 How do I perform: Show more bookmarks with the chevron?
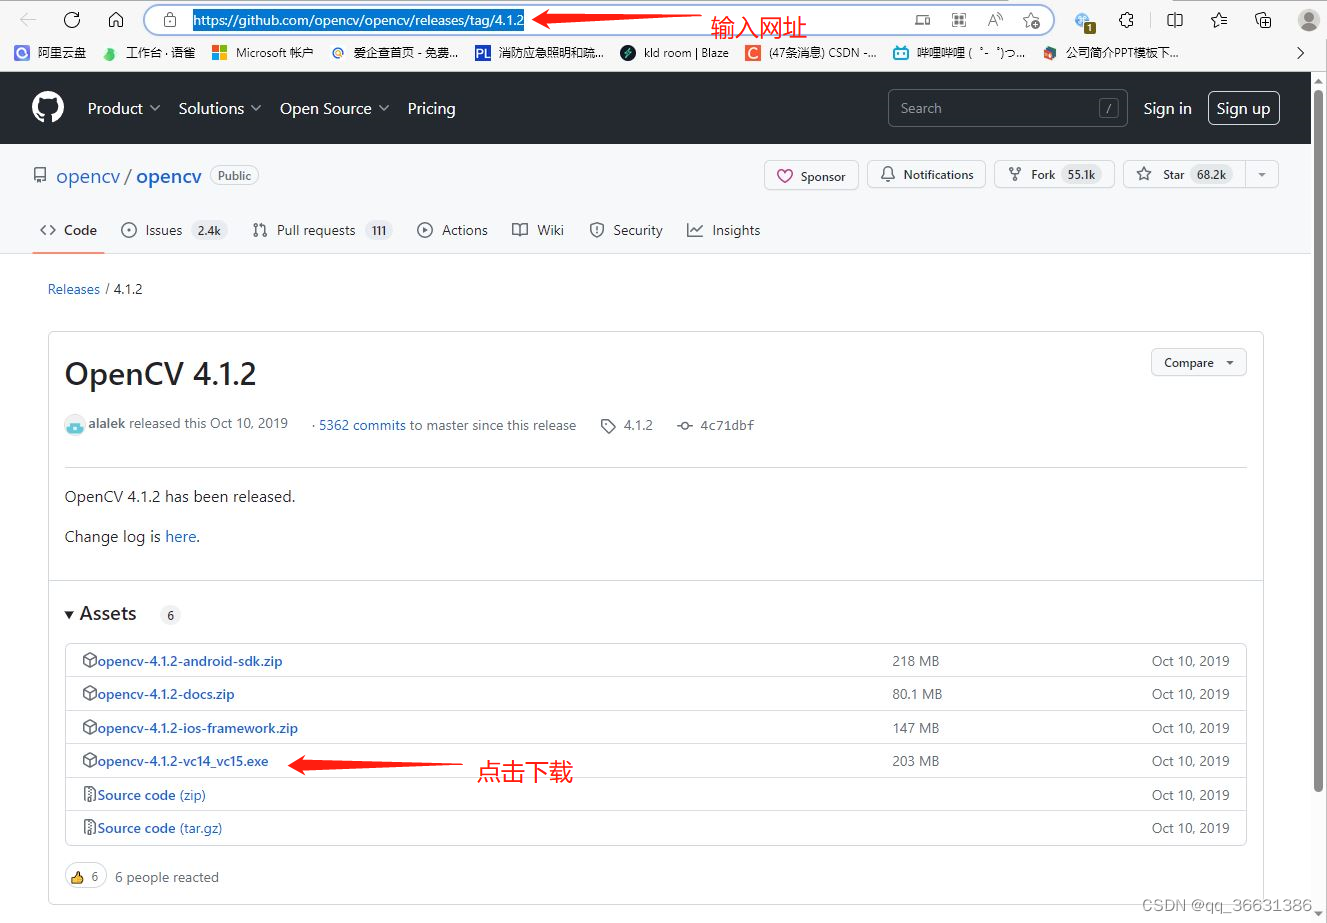(1300, 53)
